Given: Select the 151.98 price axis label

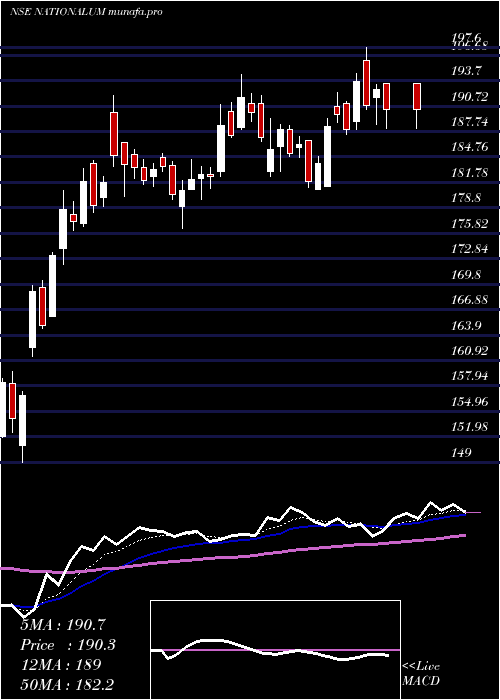Looking at the screenshot, I should pyautogui.click(x=470, y=427).
